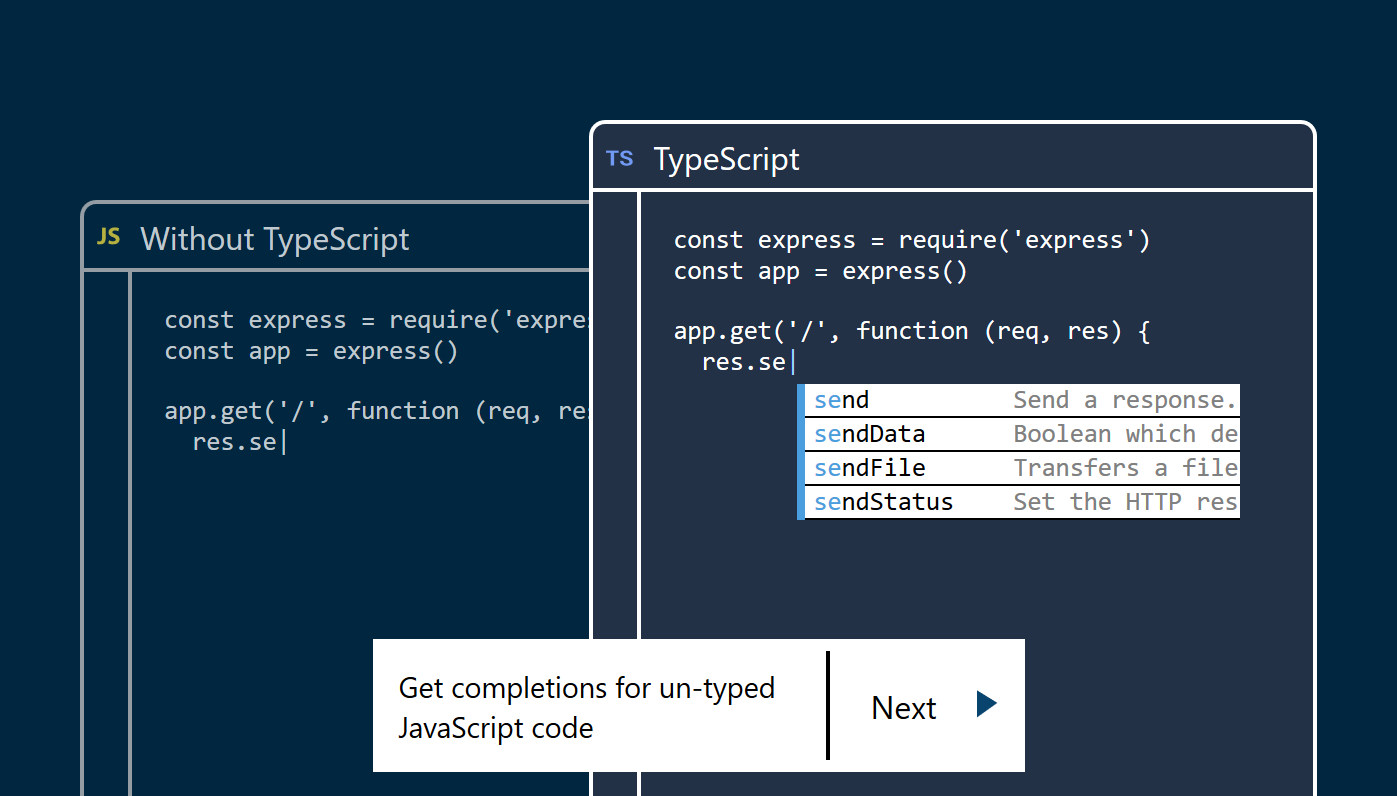Click 'Send a response.' description text

coord(1126,401)
